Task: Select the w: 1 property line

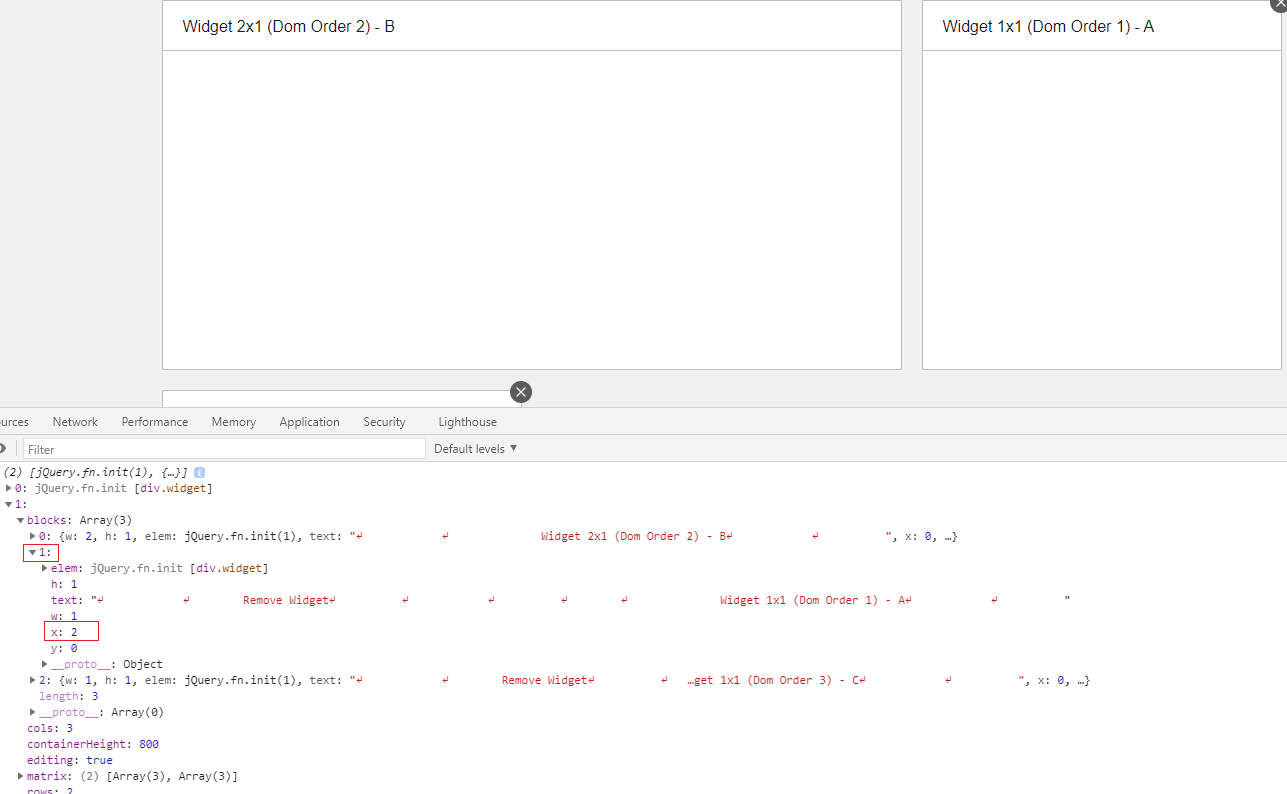Action: click(64, 616)
